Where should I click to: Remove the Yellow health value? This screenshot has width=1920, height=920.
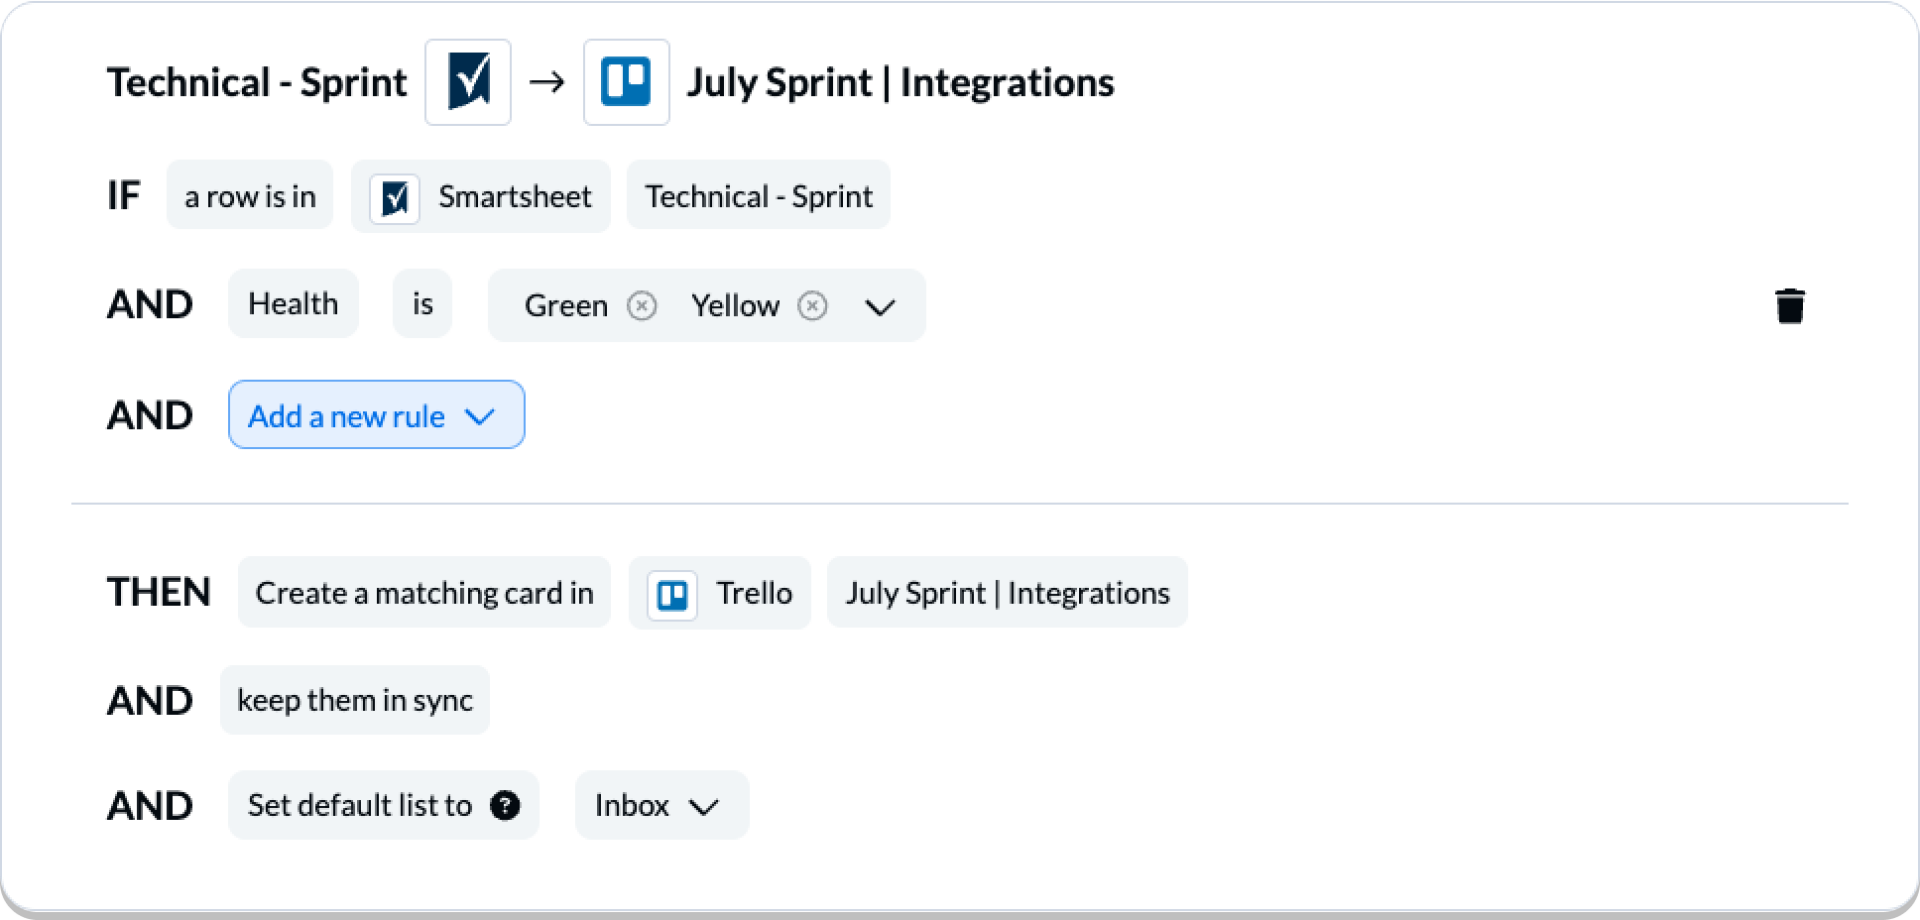pyautogui.click(x=813, y=306)
